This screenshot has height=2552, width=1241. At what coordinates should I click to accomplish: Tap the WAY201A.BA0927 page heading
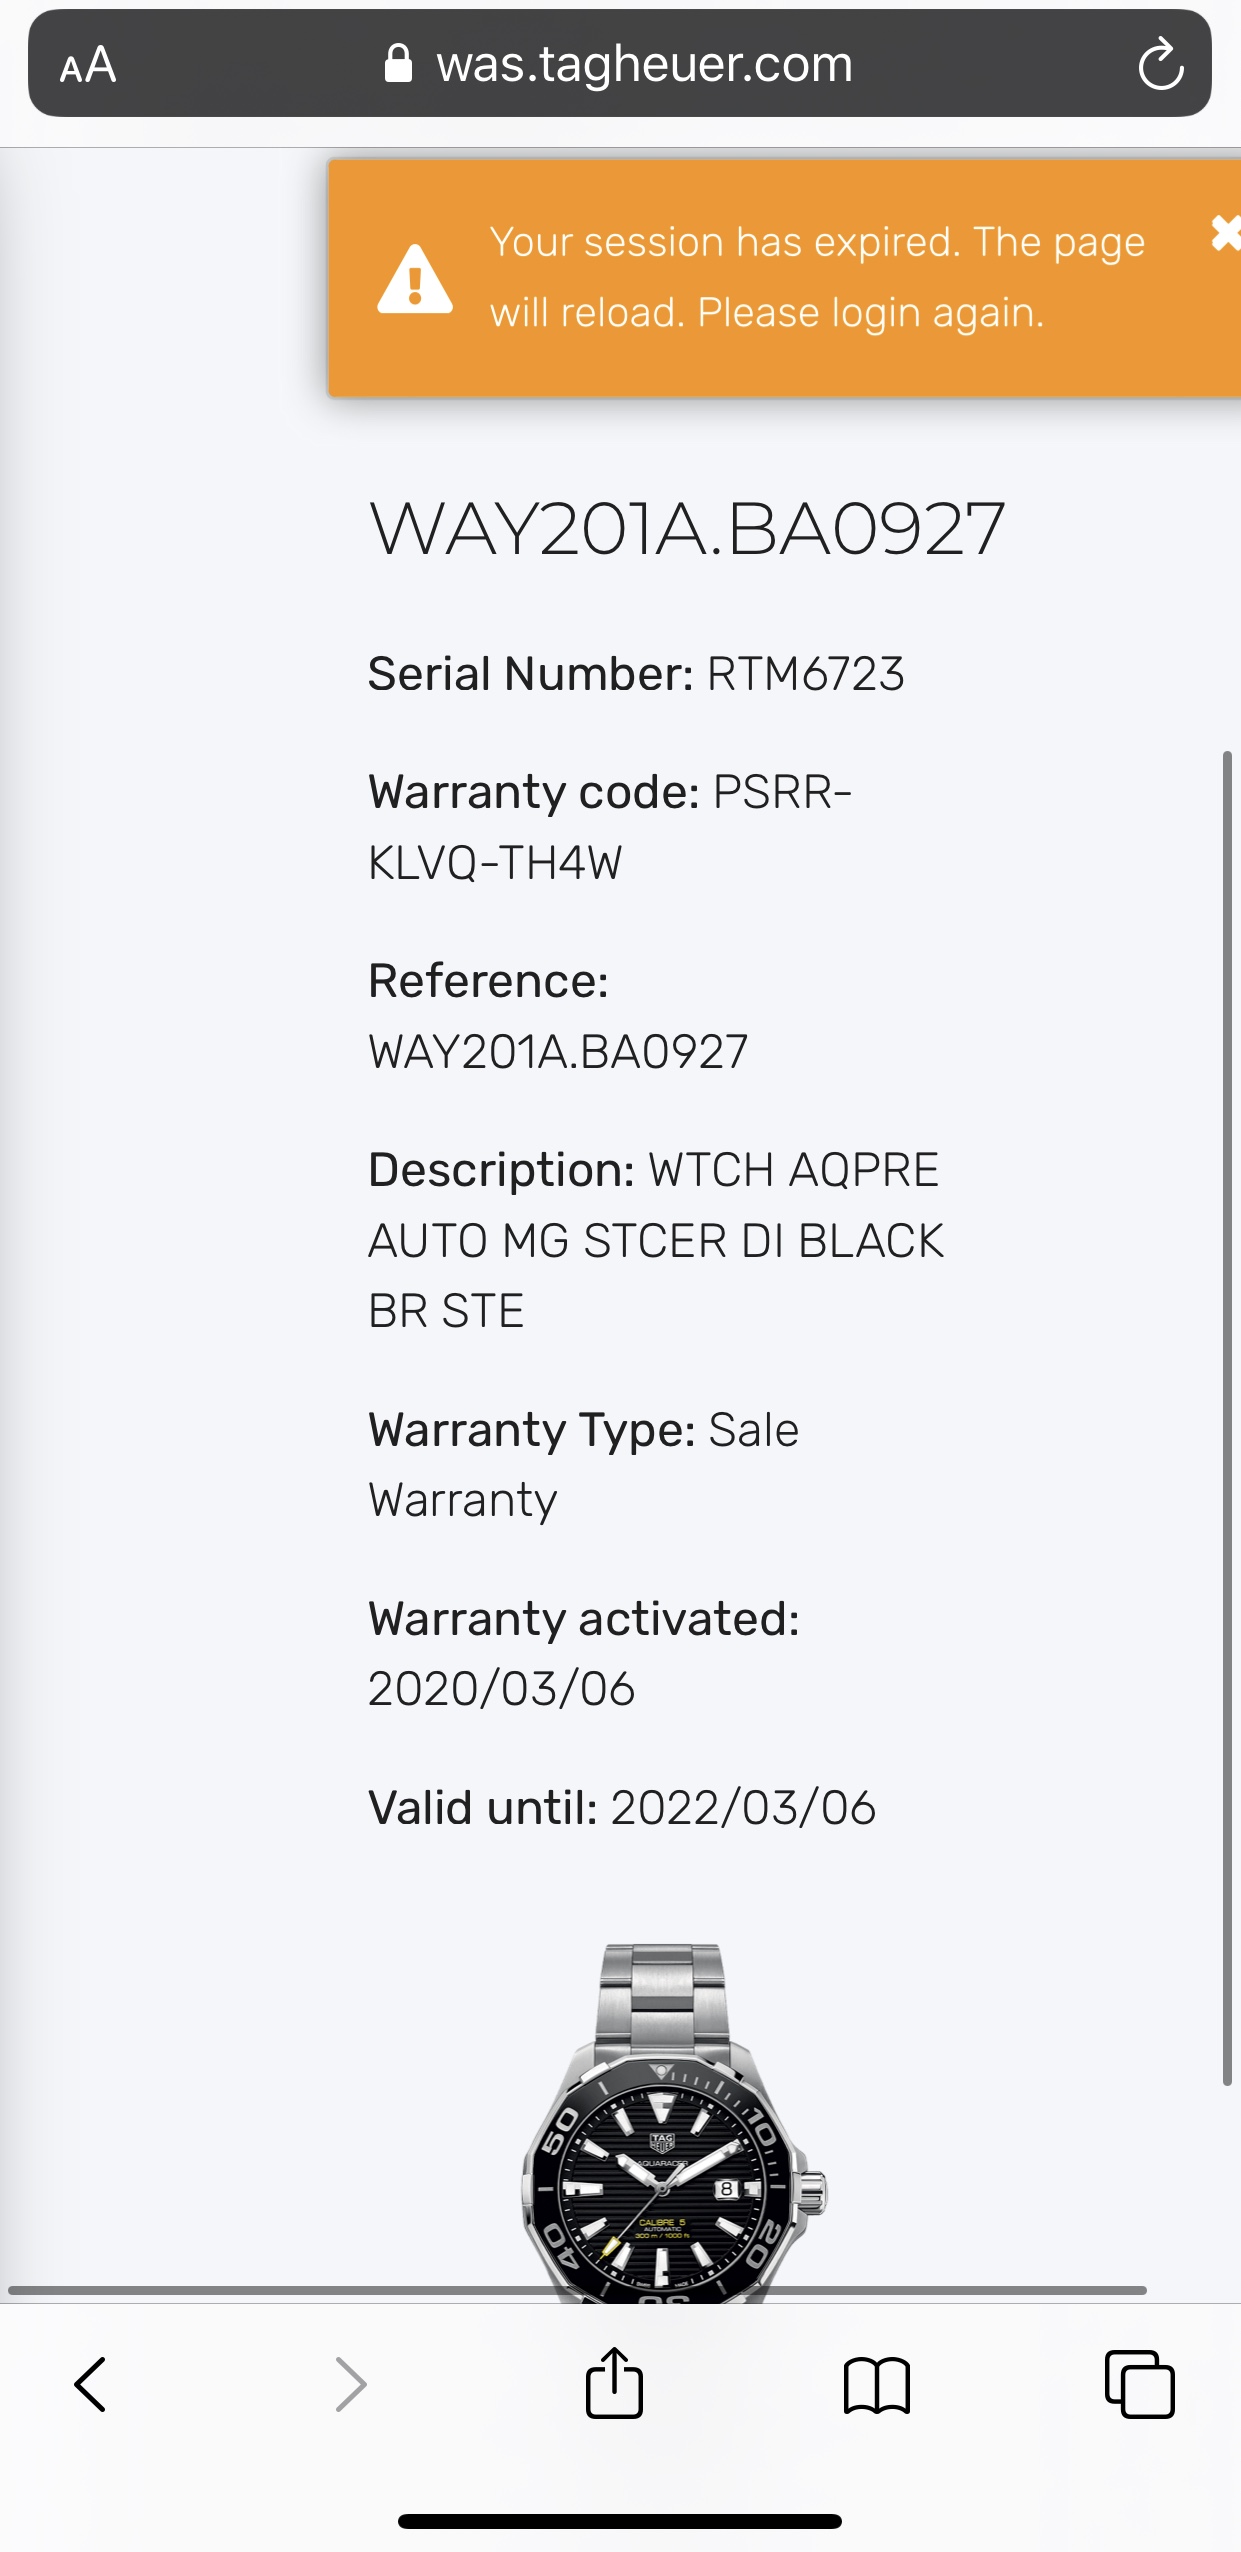[687, 529]
